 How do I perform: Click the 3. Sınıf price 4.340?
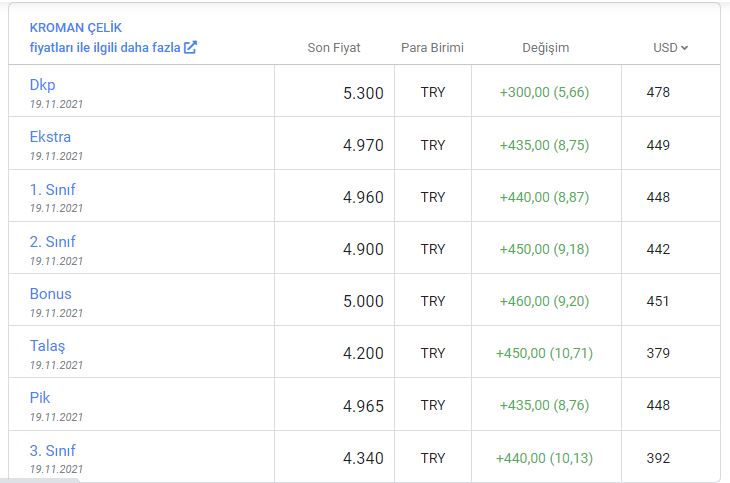[x=363, y=458]
